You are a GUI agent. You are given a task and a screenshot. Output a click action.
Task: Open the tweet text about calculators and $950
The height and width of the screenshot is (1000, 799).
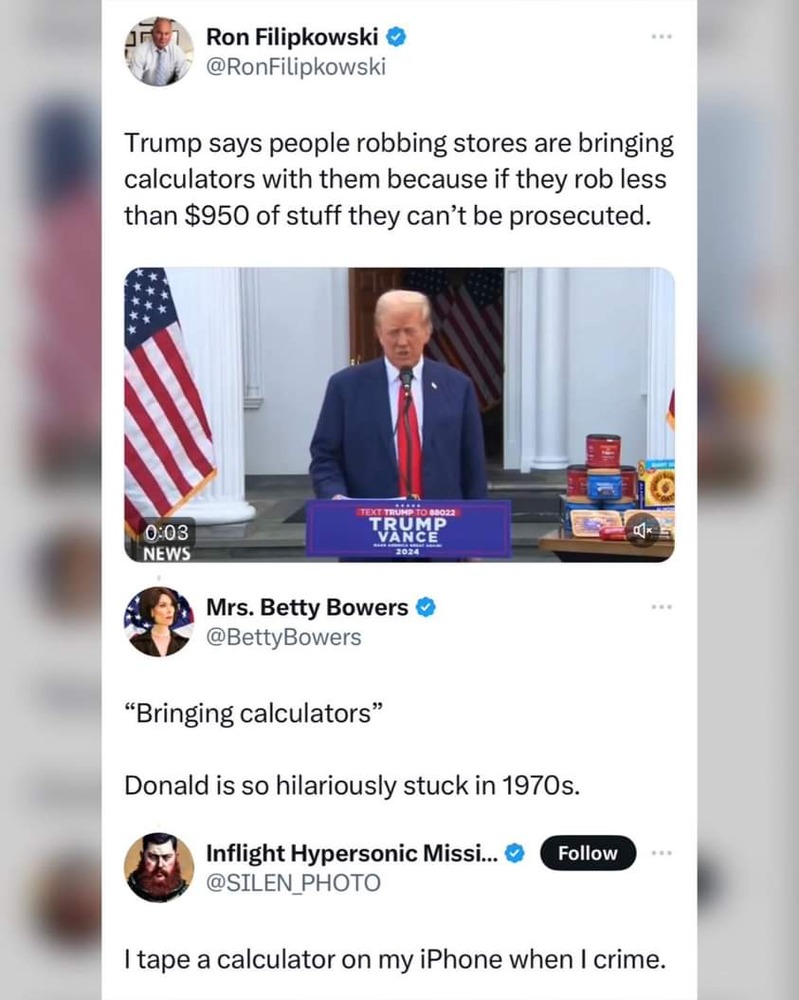point(399,179)
